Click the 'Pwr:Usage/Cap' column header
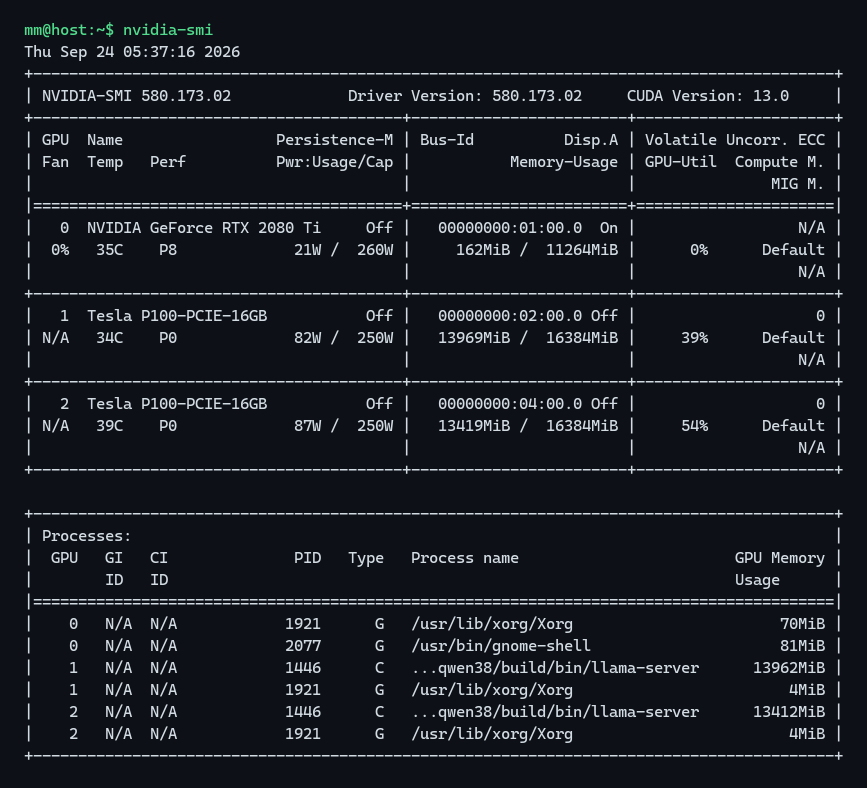This screenshot has height=788, width=867. click(x=335, y=162)
